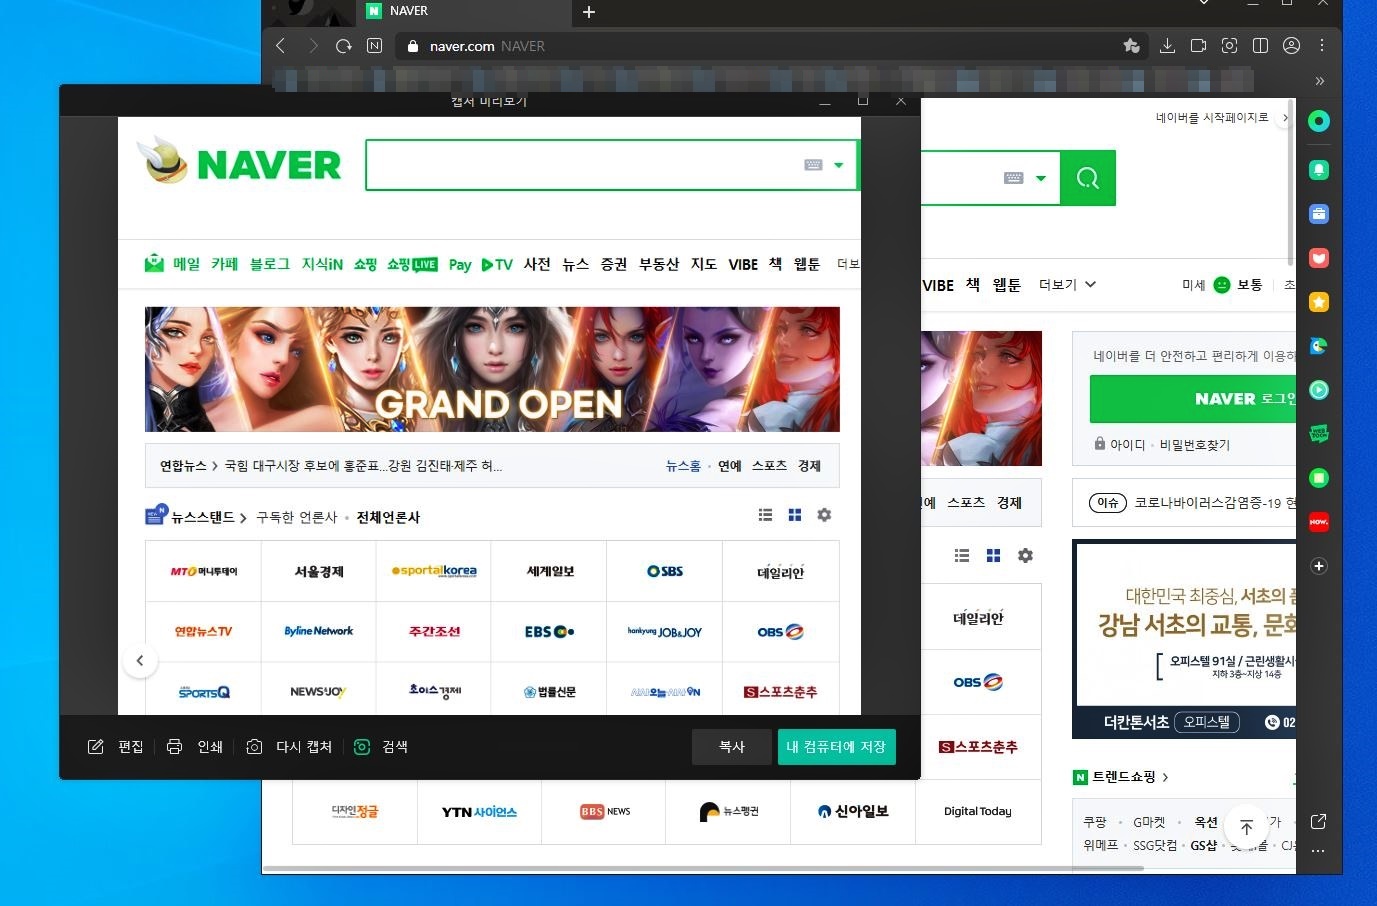Viewport: 1377px width, 906px height.
Task: Click the 더칸톤서초 오피스텔 ad banner
Action: pos(1185,640)
